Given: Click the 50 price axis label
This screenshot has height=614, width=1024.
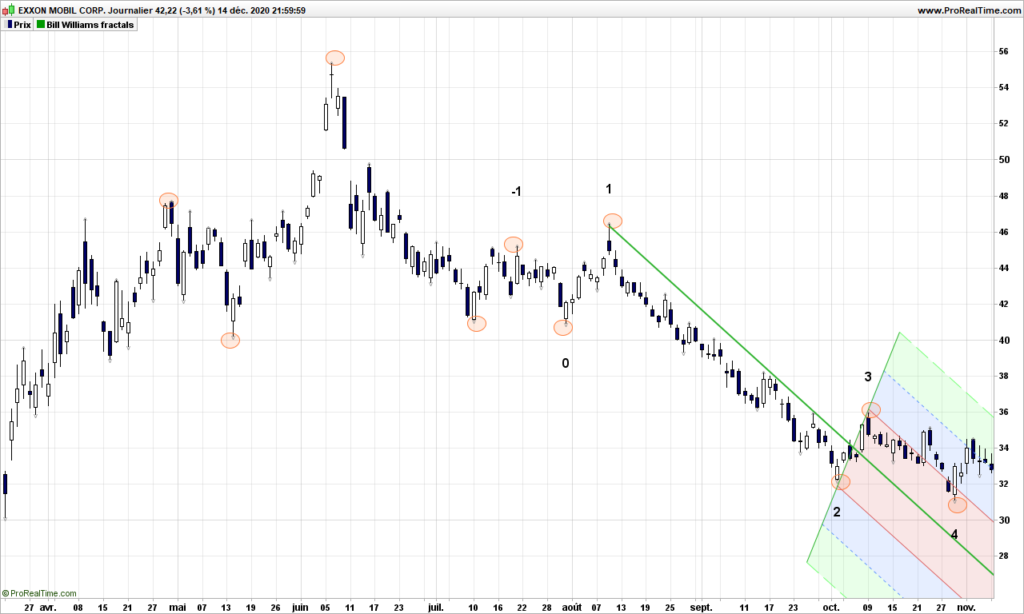Looking at the screenshot, I should coord(1003,159).
